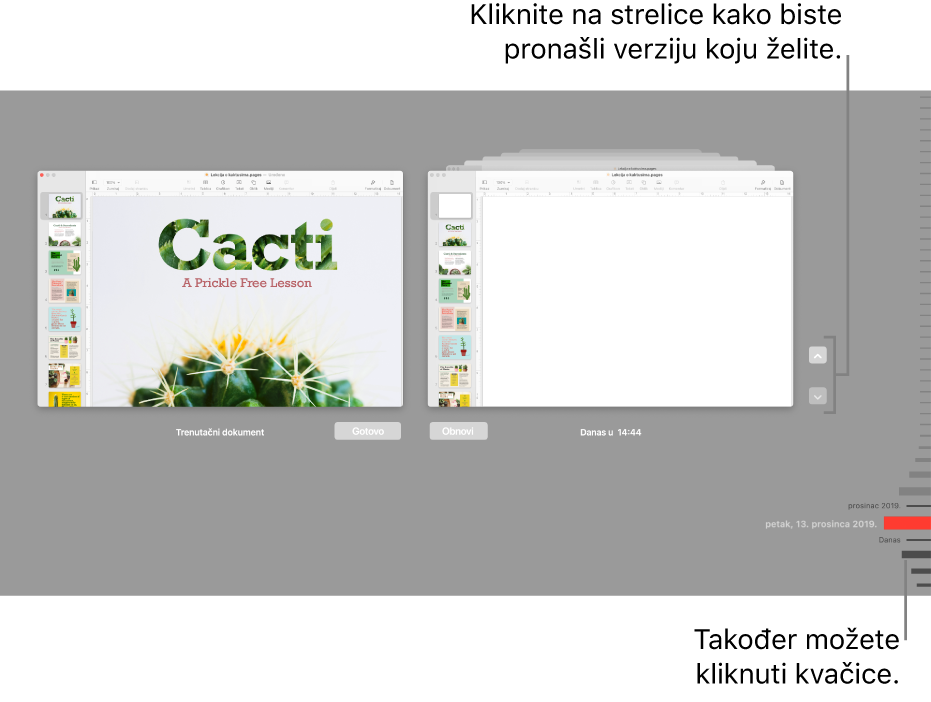Screen dimensions: 931x702
Task: Open Prikaz icon in 14:44 version window
Action: 484,184
